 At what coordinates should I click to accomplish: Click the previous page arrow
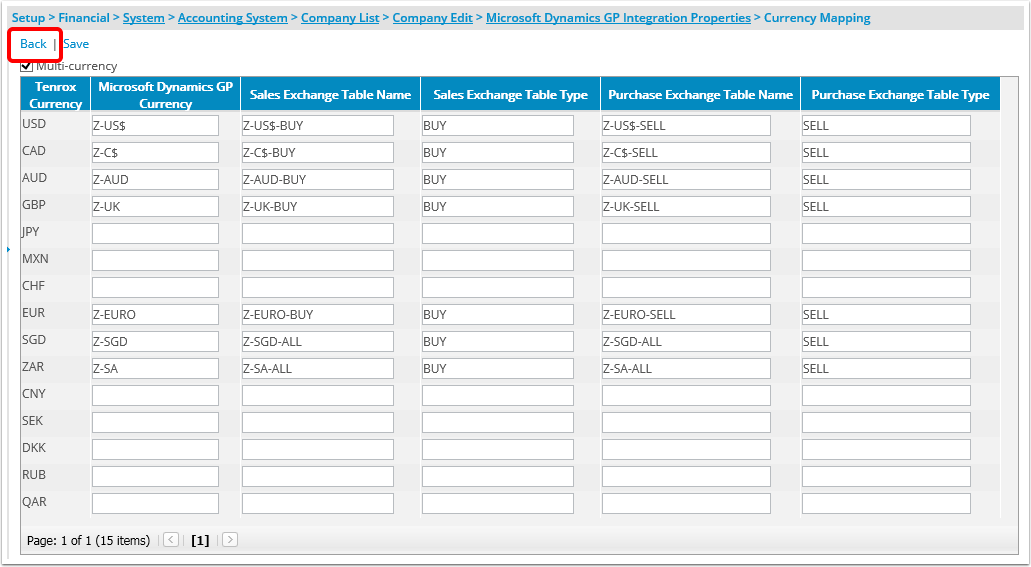tap(171, 540)
